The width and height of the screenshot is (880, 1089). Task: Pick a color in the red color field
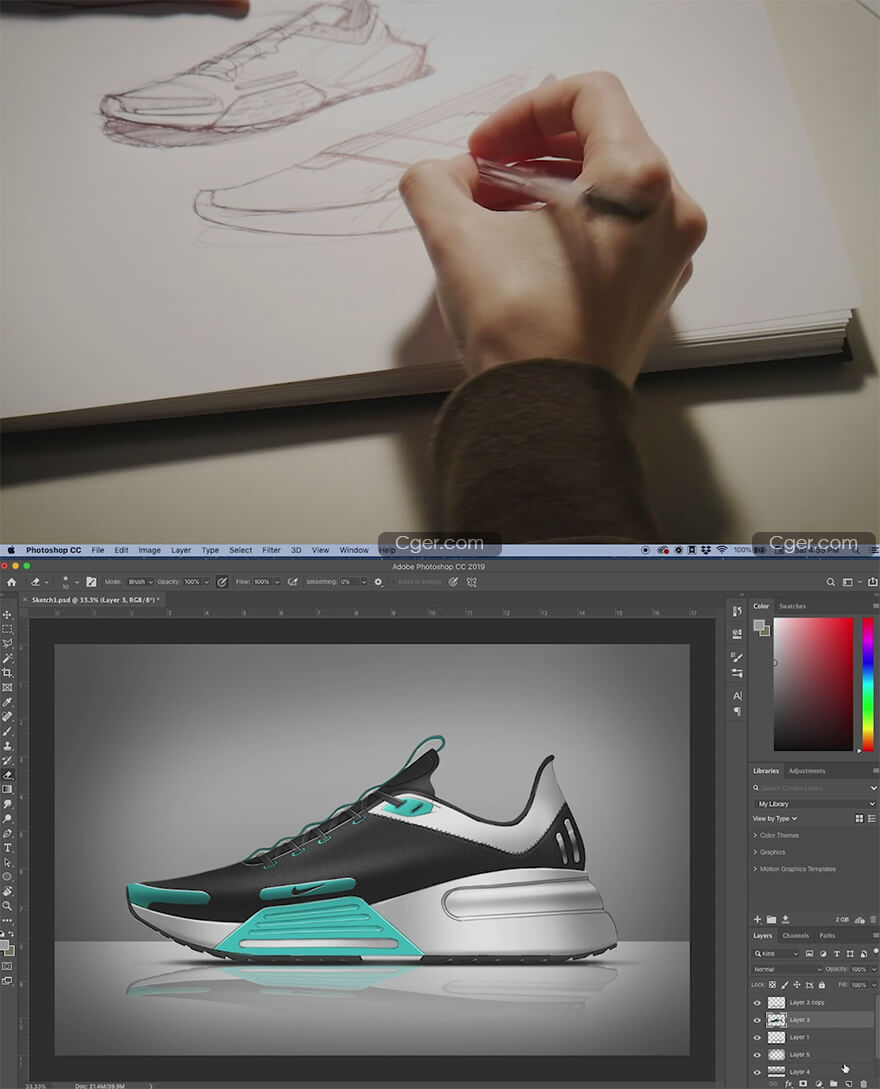pos(813,683)
